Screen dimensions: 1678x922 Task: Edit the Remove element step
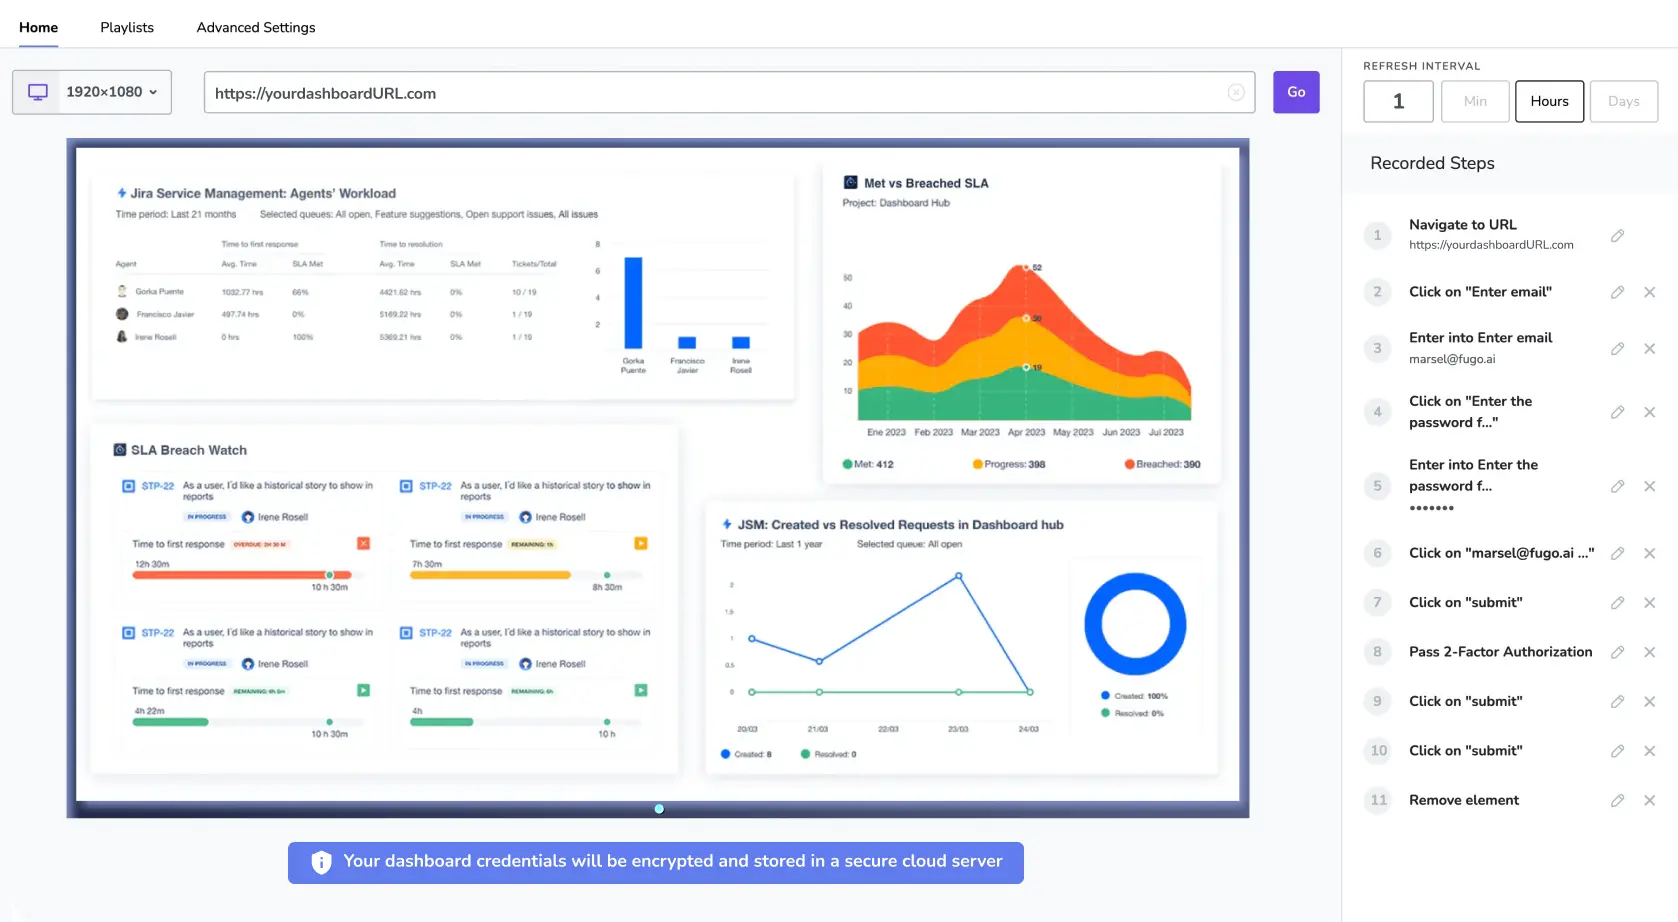[1617, 800]
